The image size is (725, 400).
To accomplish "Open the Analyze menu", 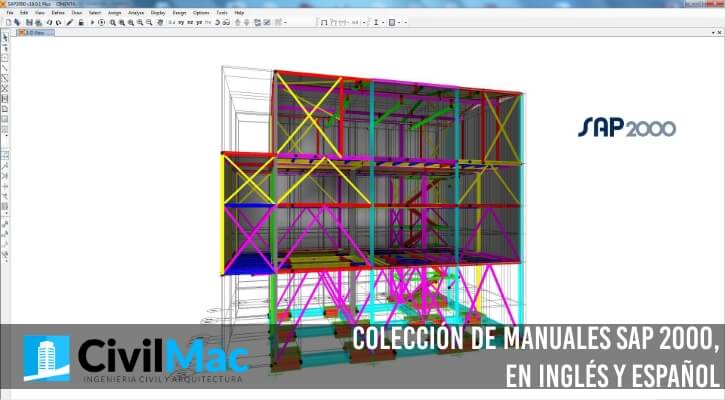I will pyautogui.click(x=134, y=13).
